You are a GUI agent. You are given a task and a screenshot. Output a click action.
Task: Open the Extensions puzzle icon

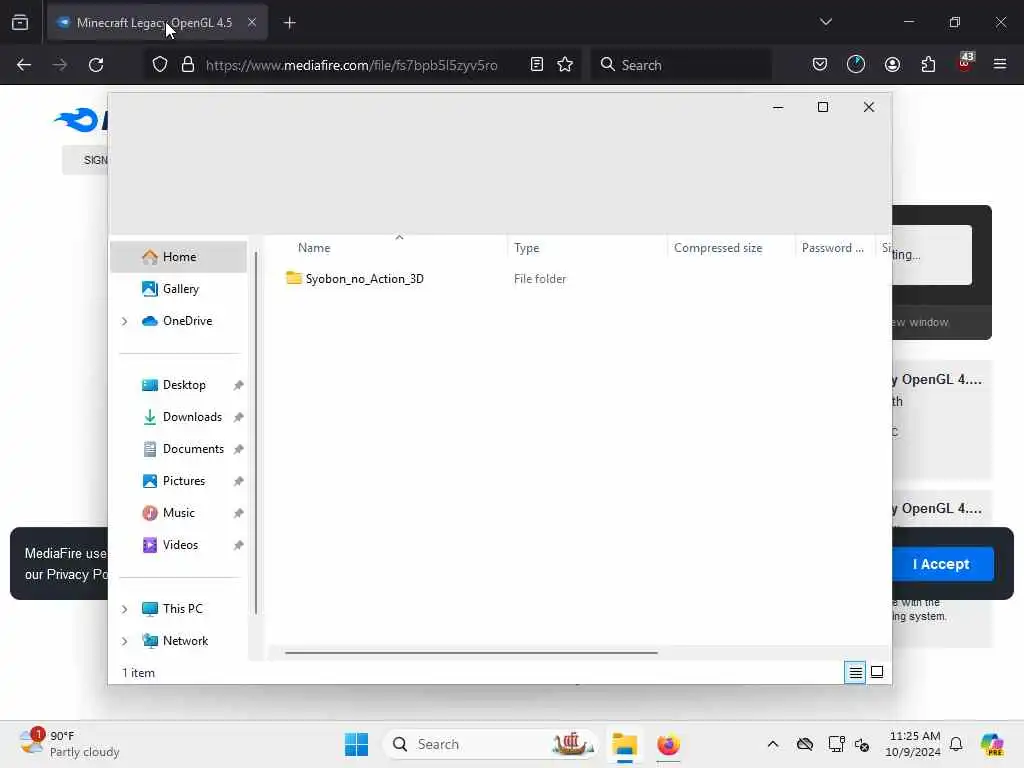pyautogui.click(x=928, y=65)
